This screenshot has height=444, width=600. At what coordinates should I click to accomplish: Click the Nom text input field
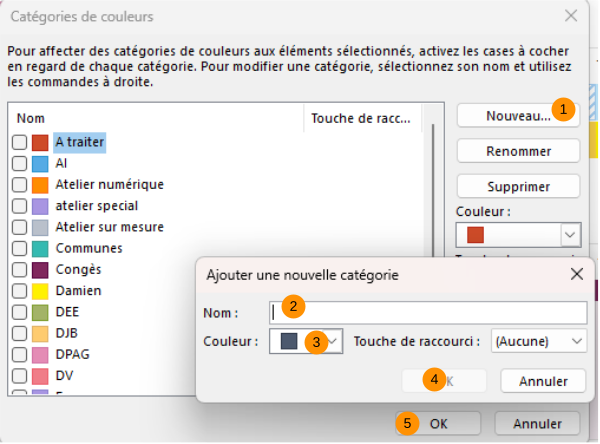click(x=428, y=312)
